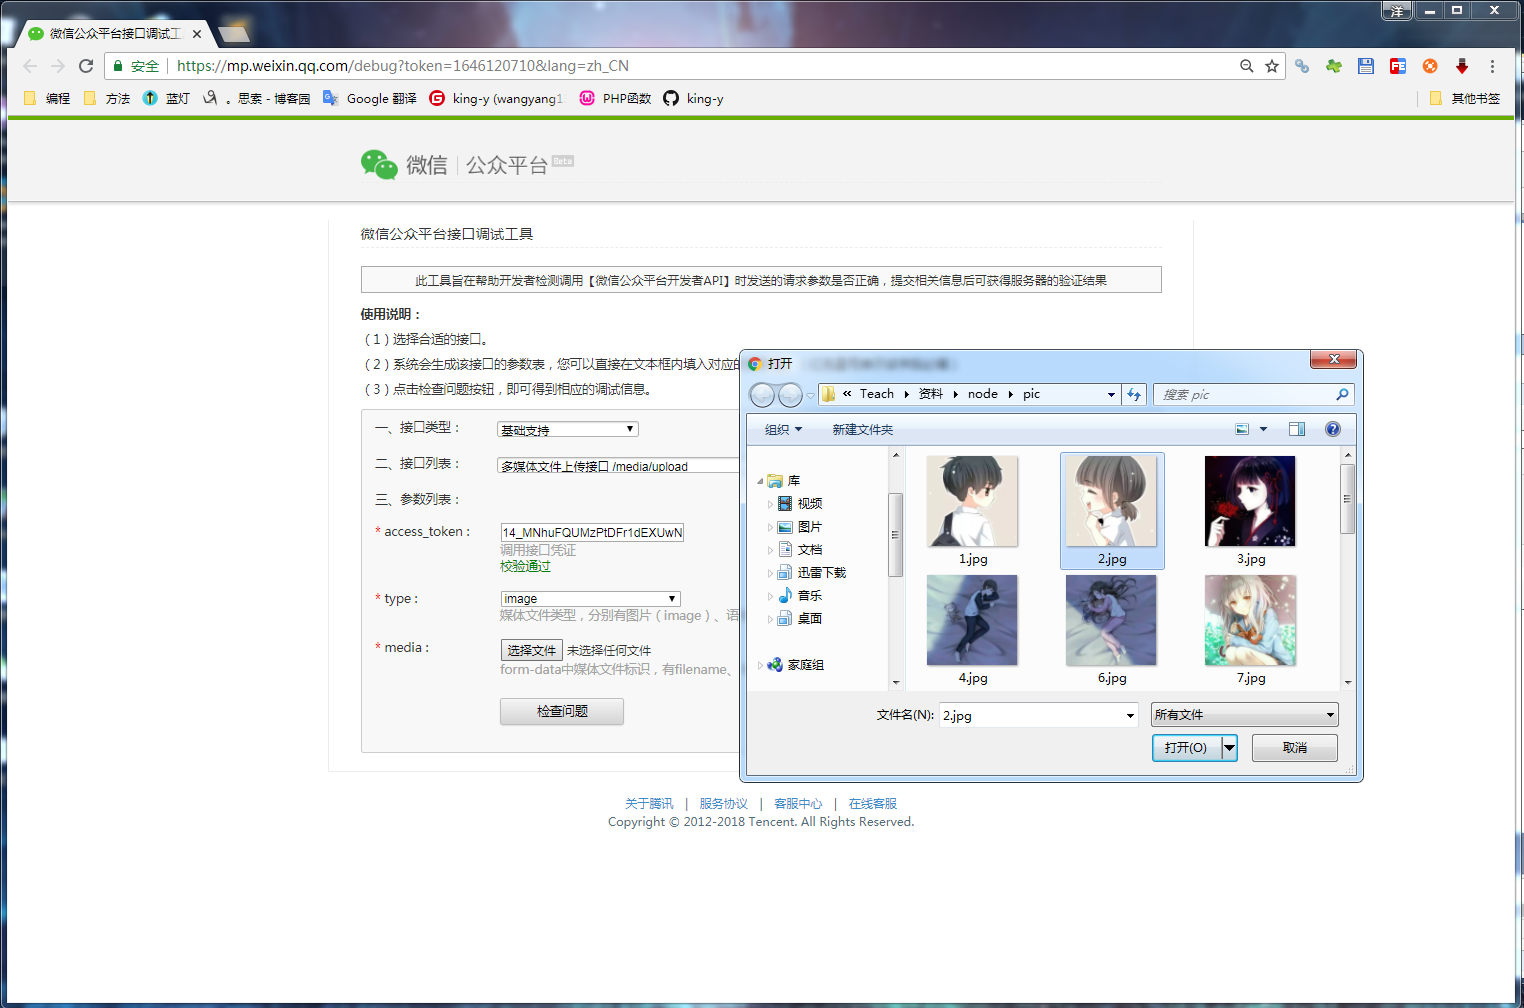Click the Teach path segment
Screen dimensions: 1524x1008
point(877,394)
